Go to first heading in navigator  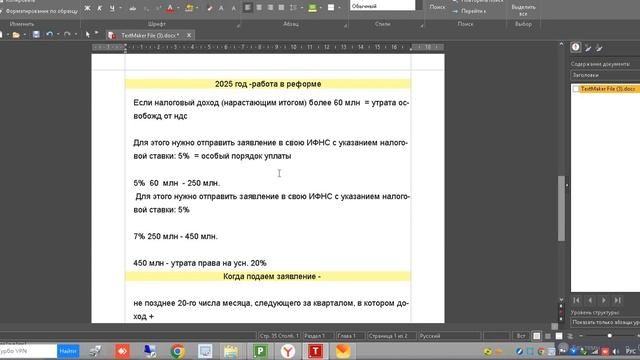[x=576, y=300]
